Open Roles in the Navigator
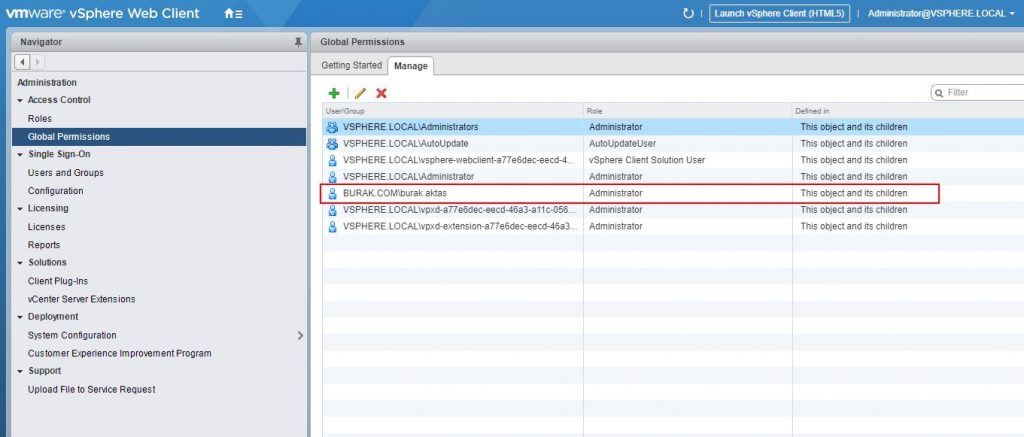The width and height of the screenshot is (1024, 437). [x=40, y=118]
